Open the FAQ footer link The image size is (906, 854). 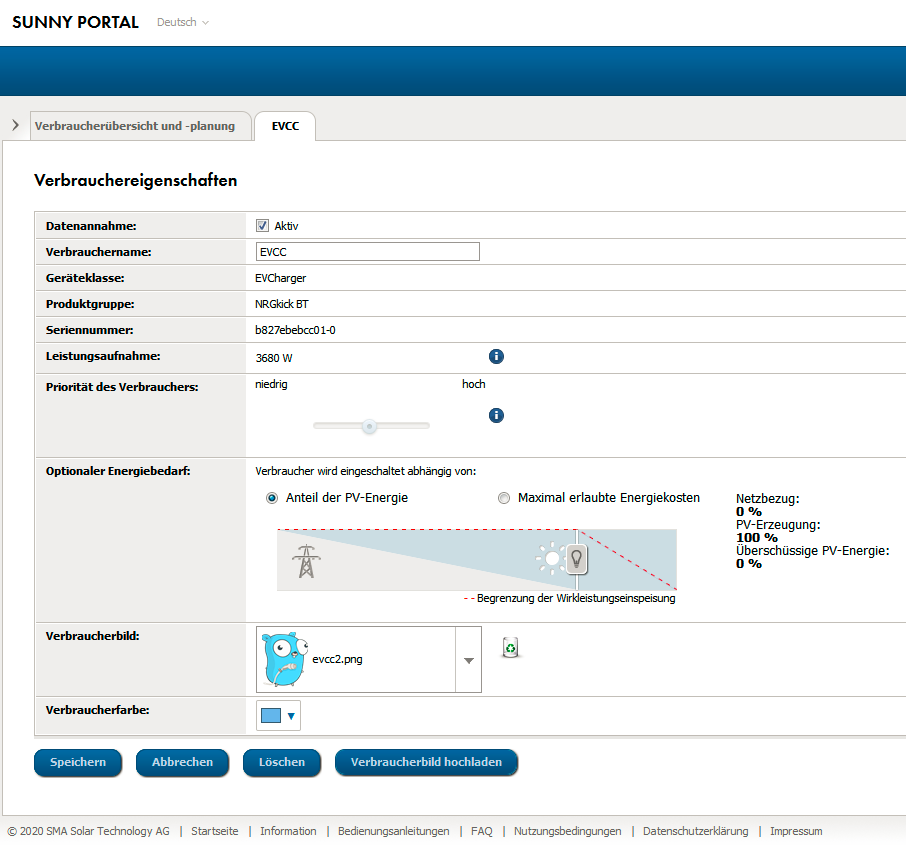tap(482, 831)
